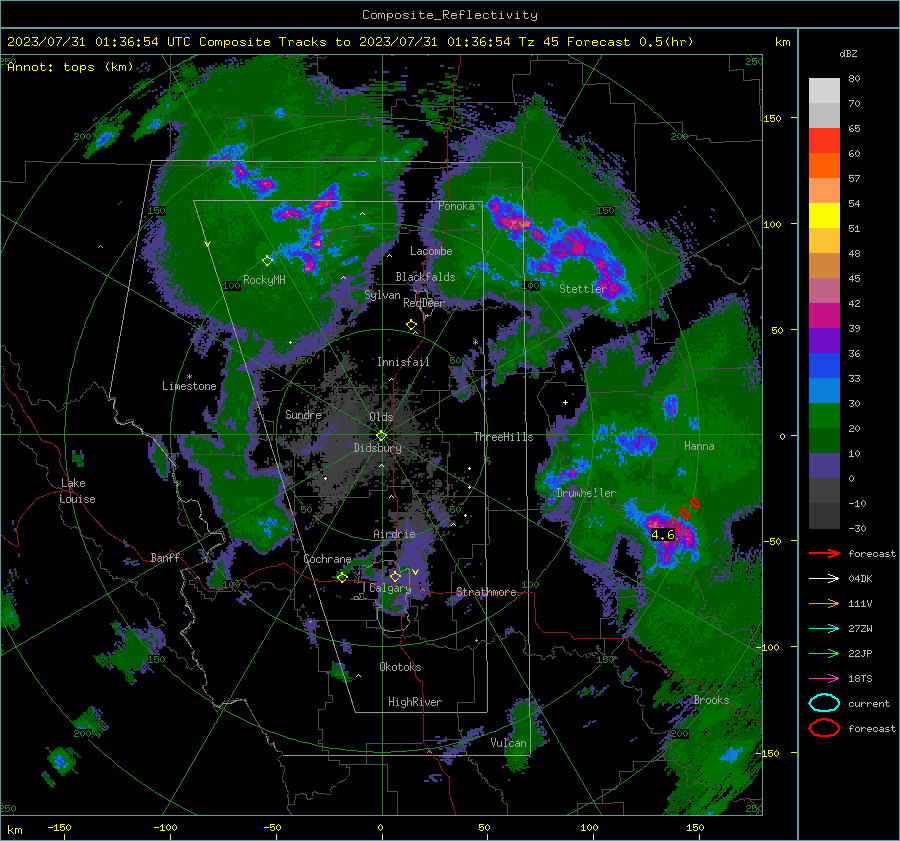900x841 pixels.
Task: Select the magenta 18TS arrow legend entry
Action: 824,679
